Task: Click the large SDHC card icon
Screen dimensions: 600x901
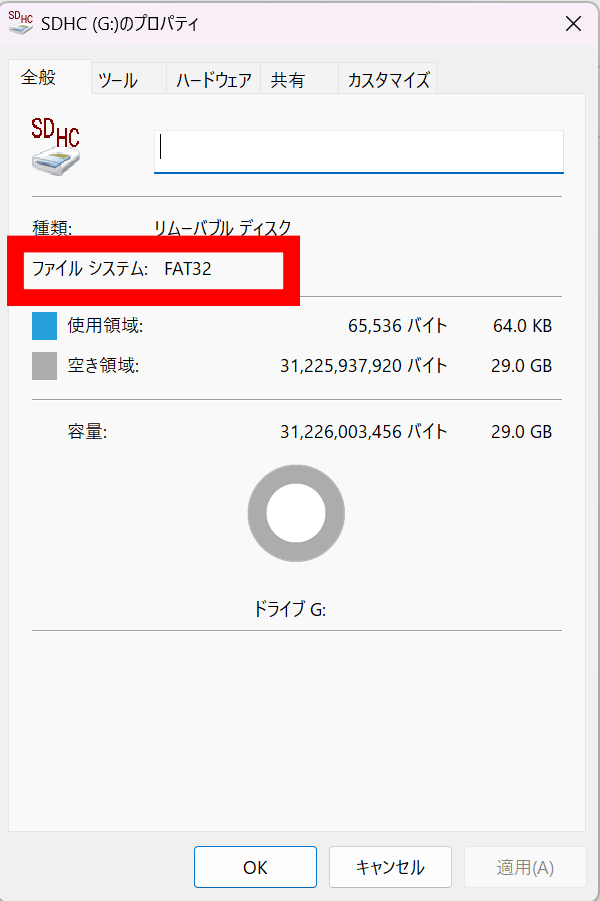Action: 56,147
